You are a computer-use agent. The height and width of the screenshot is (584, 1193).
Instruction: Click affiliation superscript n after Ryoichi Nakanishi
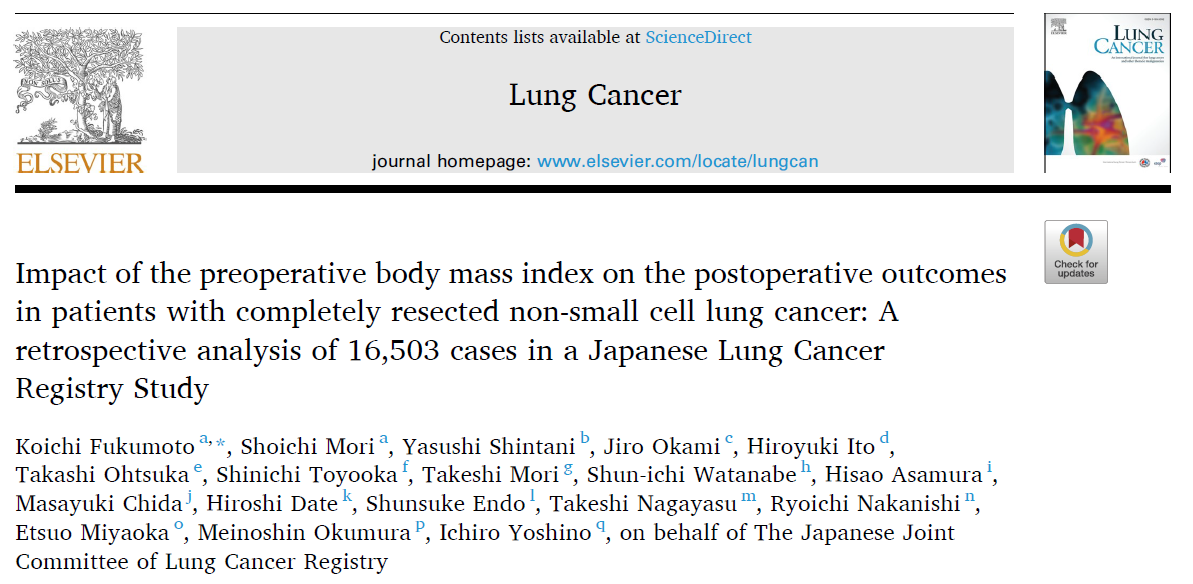[x=969, y=497]
